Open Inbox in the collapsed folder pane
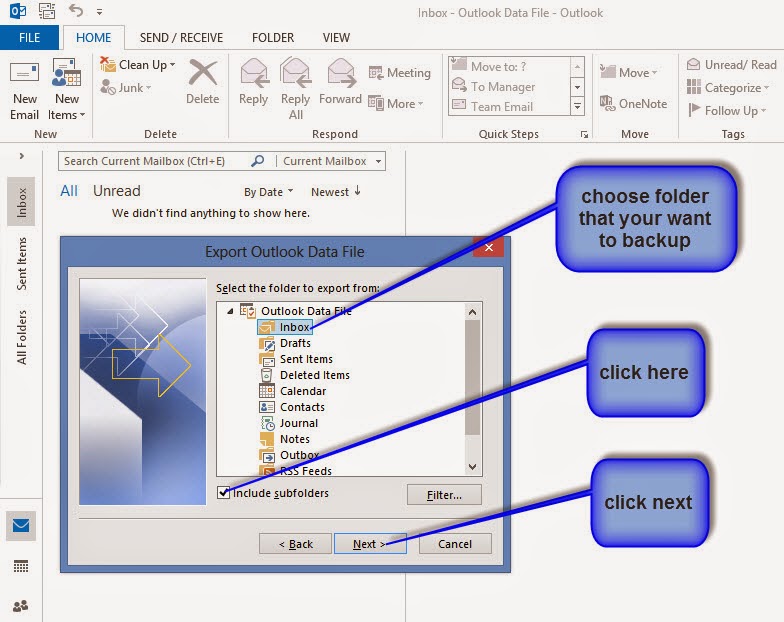This screenshot has width=784, height=622. pyautogui.click(x=22, y=202)
